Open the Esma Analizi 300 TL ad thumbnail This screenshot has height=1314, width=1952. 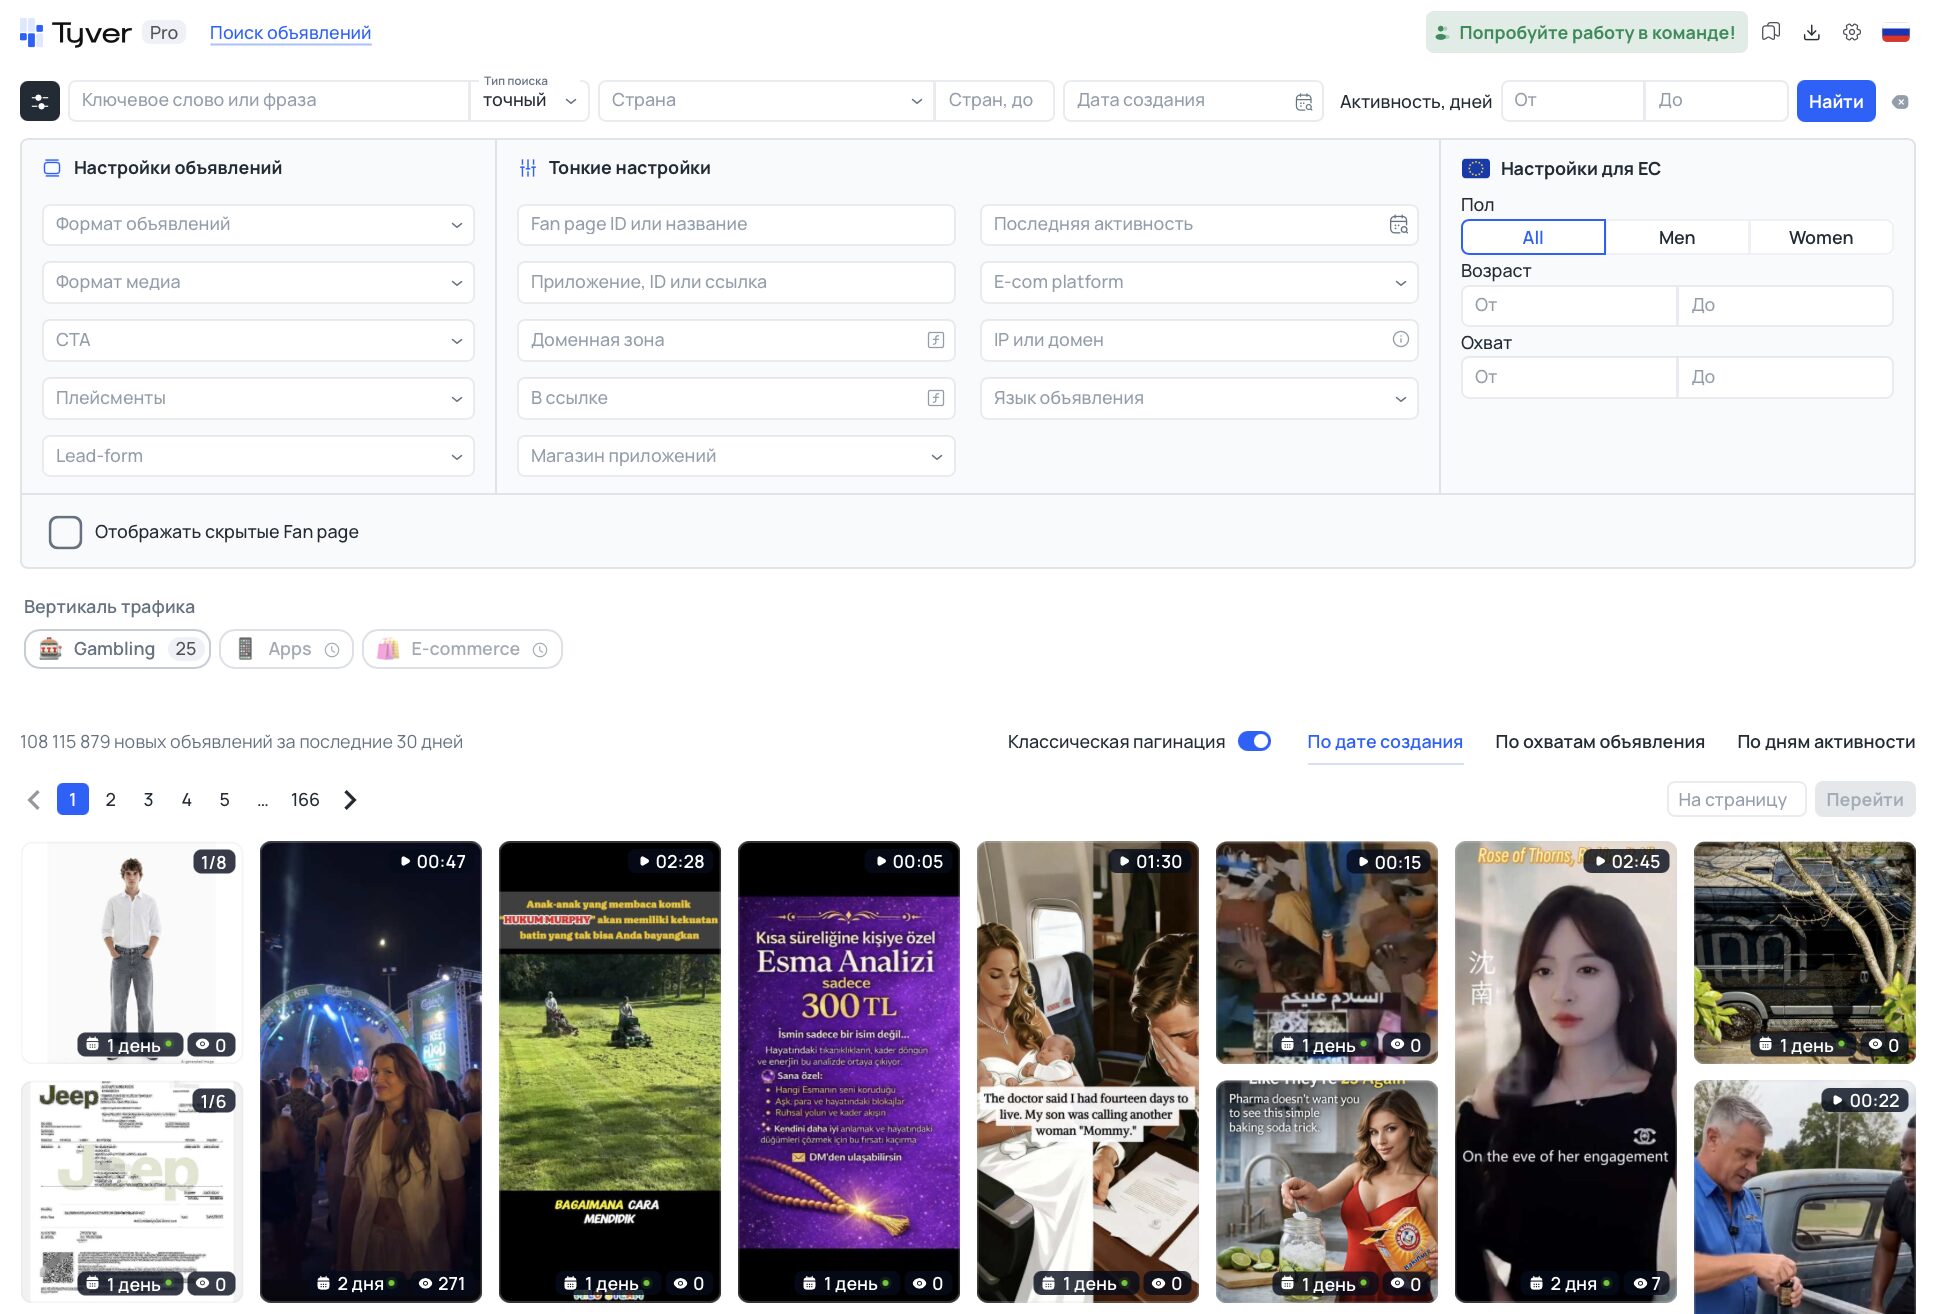click(848, 1071)
